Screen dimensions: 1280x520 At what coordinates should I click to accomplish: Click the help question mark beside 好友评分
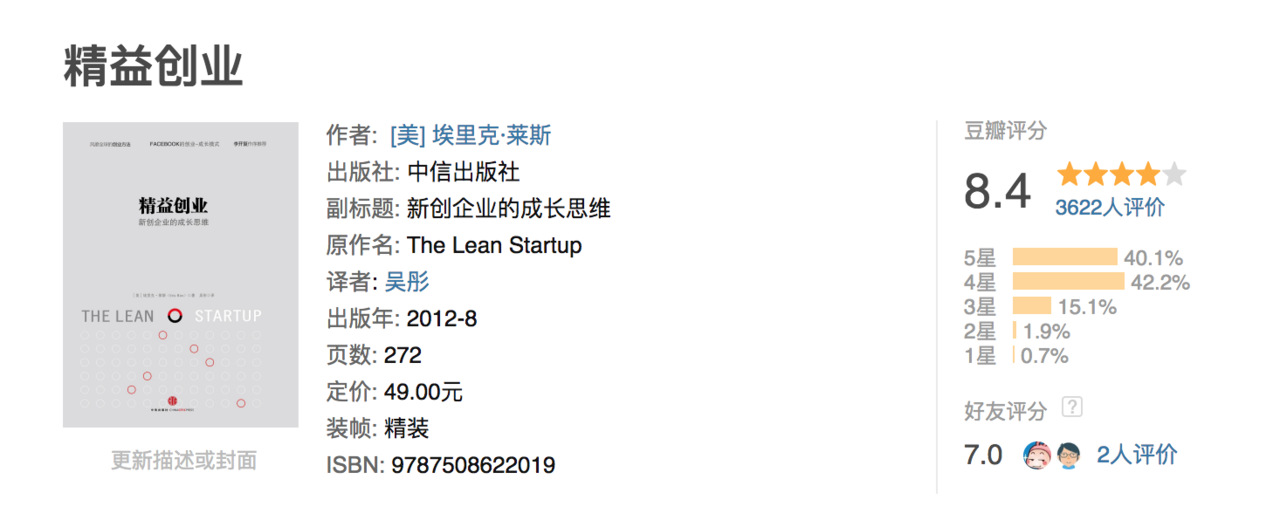click(x=1072, y=407)
